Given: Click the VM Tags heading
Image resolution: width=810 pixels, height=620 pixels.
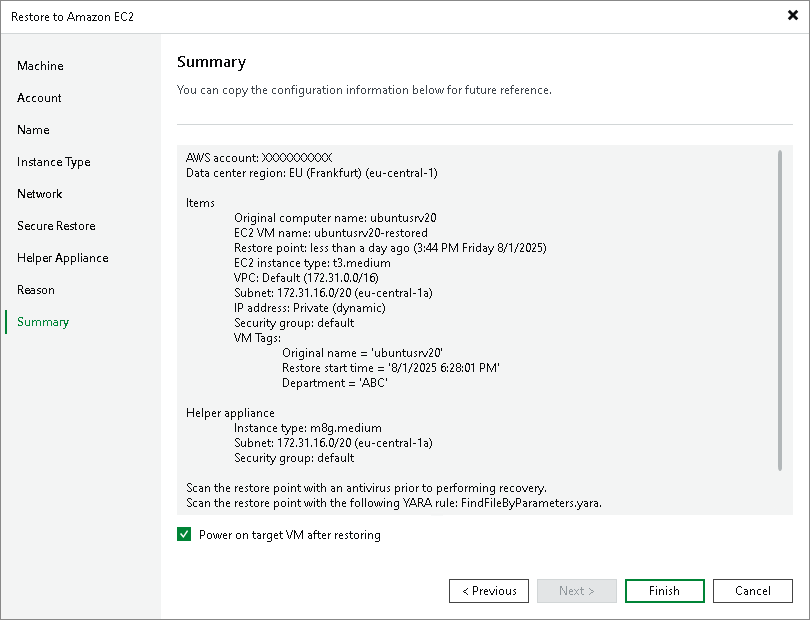Looking at the screenshot, I should click(257, 337).
